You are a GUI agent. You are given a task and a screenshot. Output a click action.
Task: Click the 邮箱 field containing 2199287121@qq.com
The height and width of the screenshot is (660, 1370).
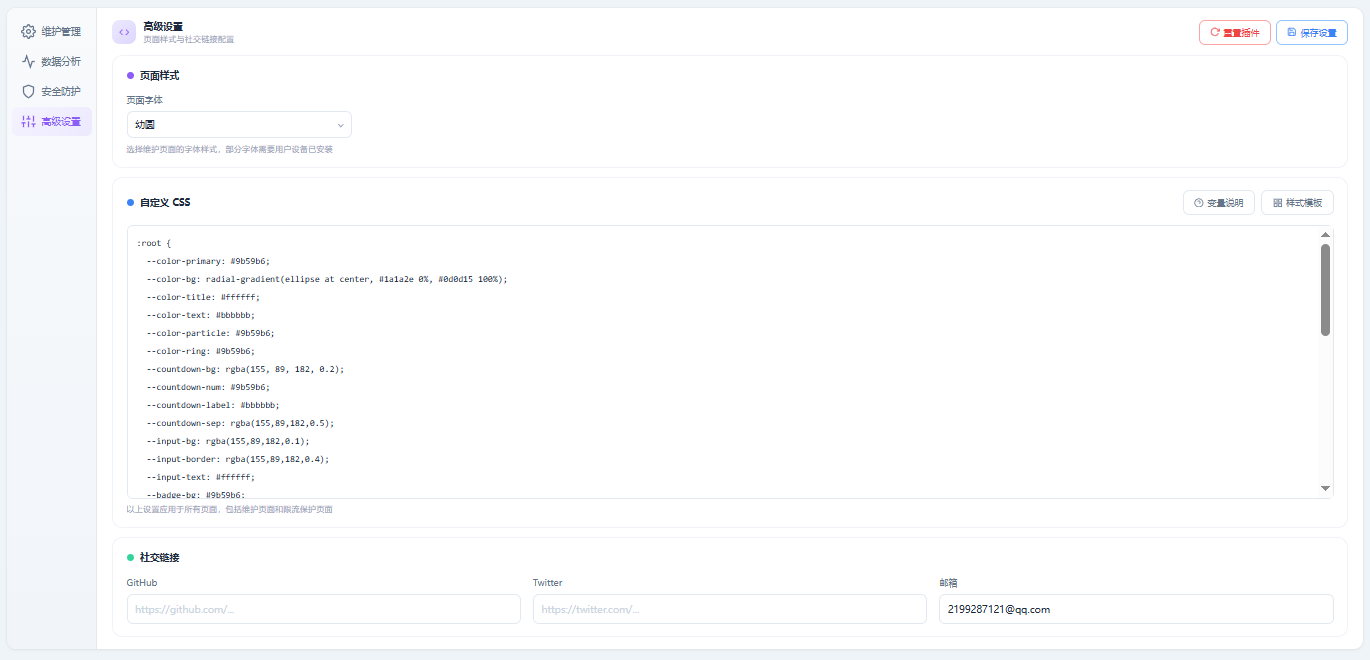coord(1135,609)
